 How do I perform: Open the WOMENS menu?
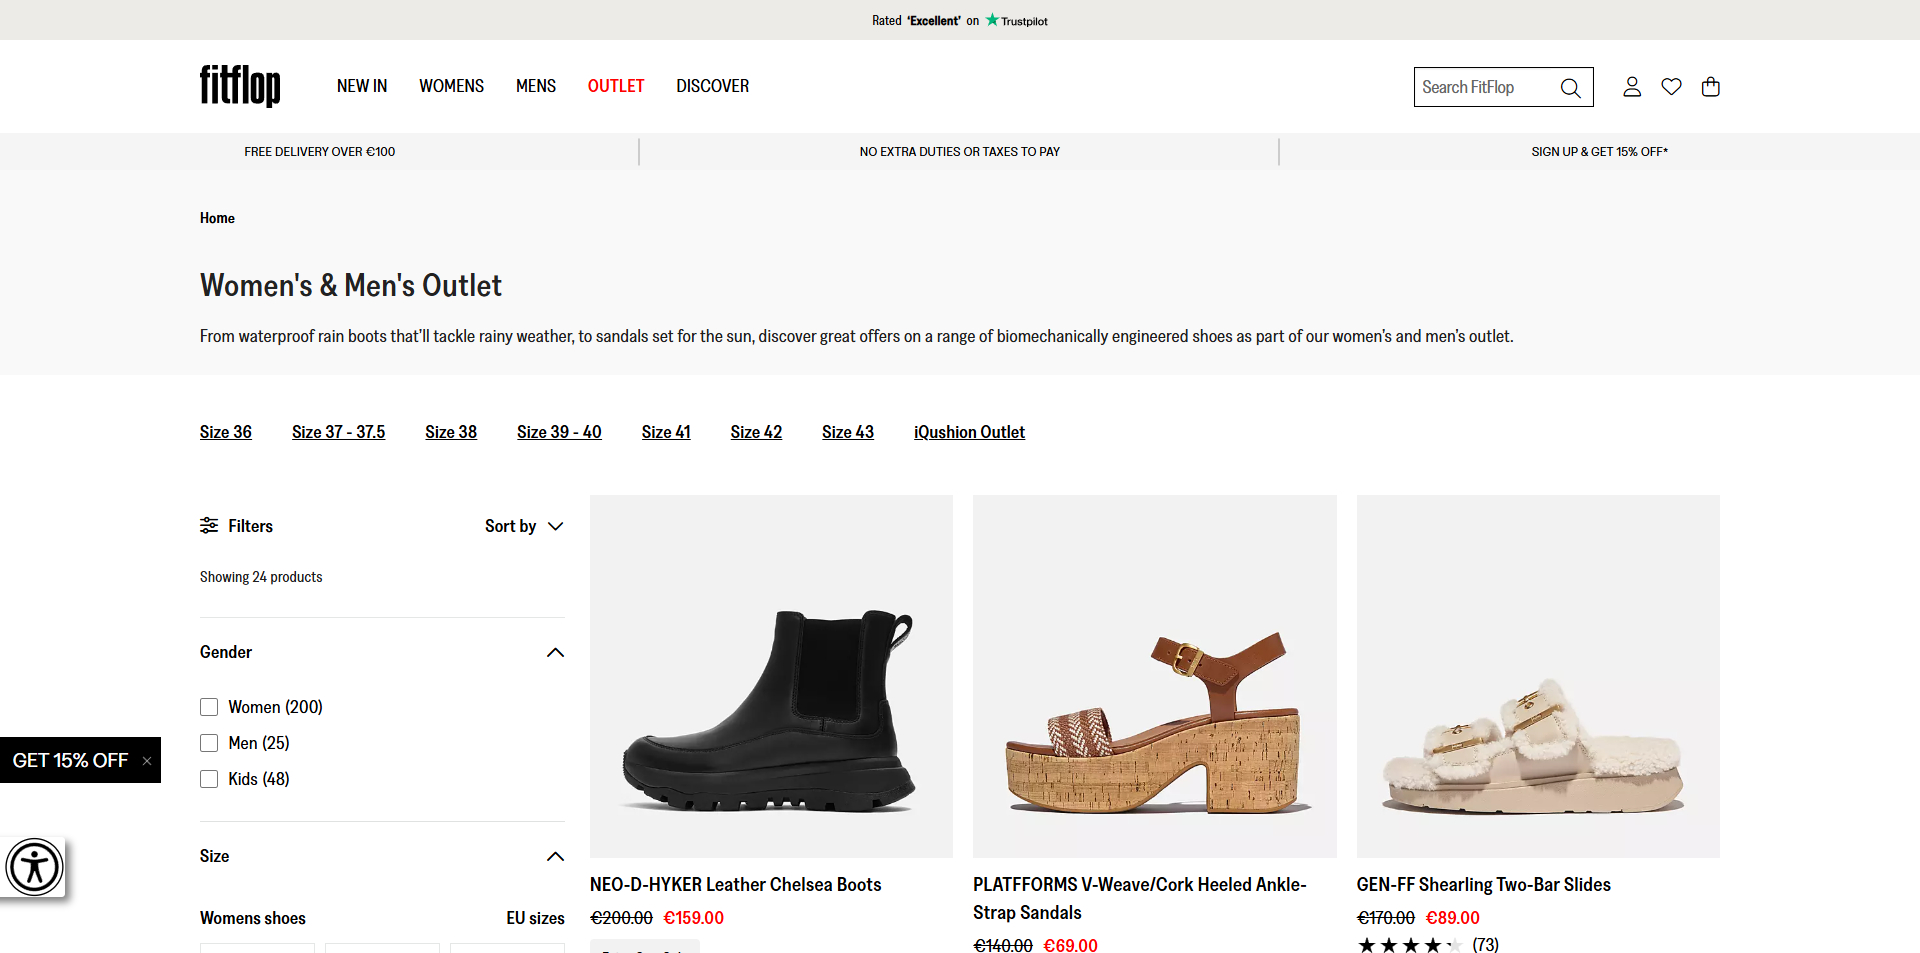(x=451, y=86)
